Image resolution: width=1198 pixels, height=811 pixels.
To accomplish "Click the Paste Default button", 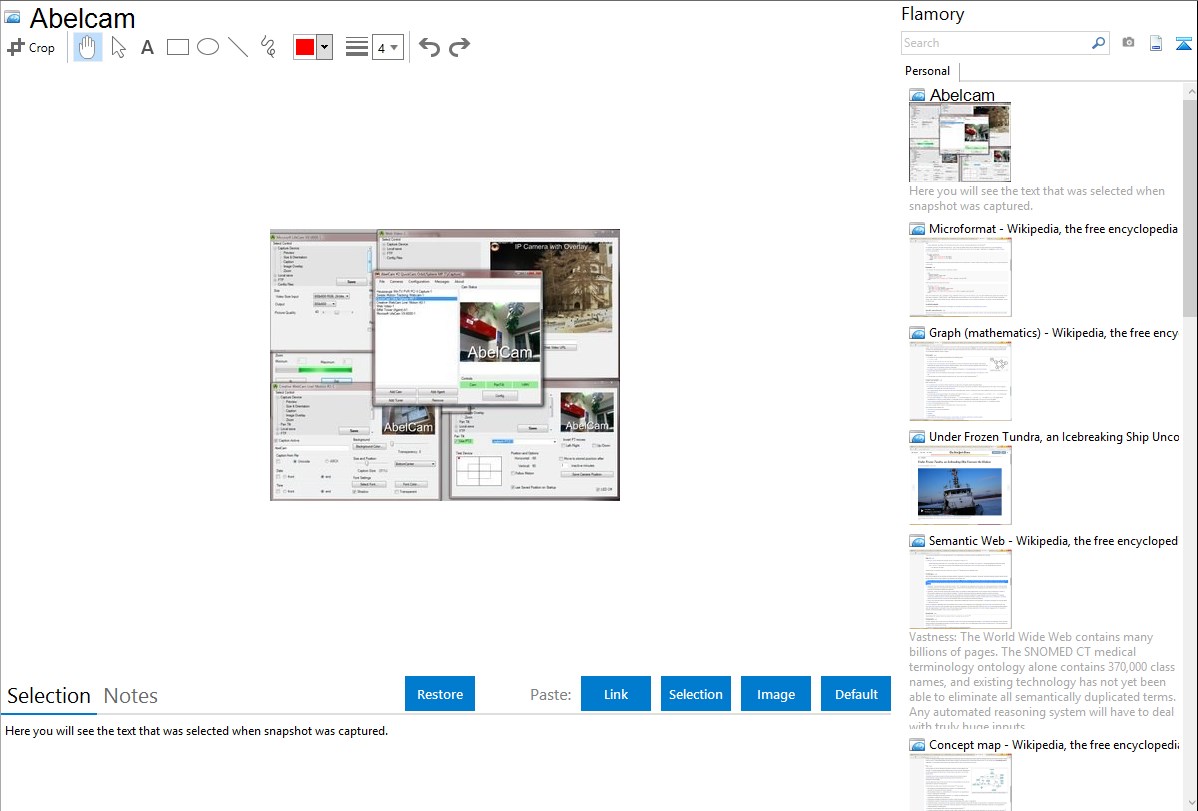I will point(856,694).
